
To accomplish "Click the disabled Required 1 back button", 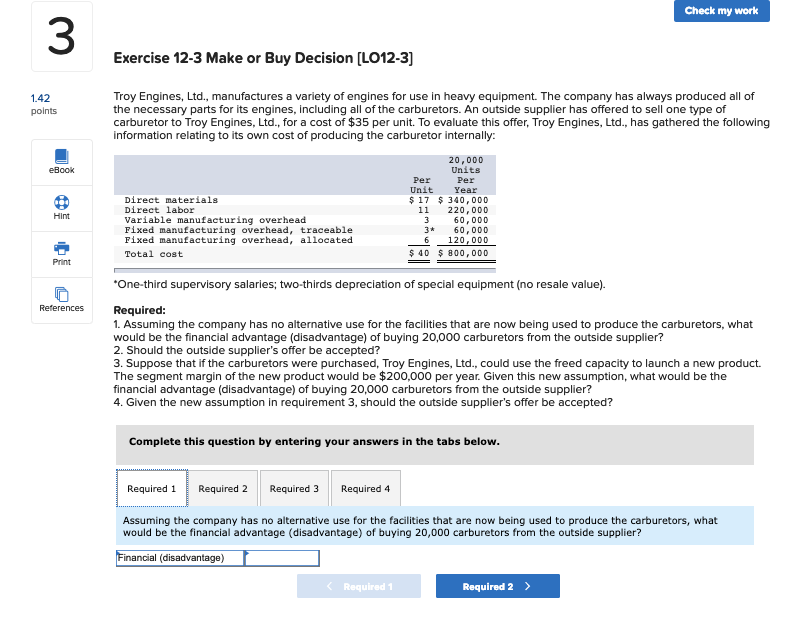I will tap(359, 586).
